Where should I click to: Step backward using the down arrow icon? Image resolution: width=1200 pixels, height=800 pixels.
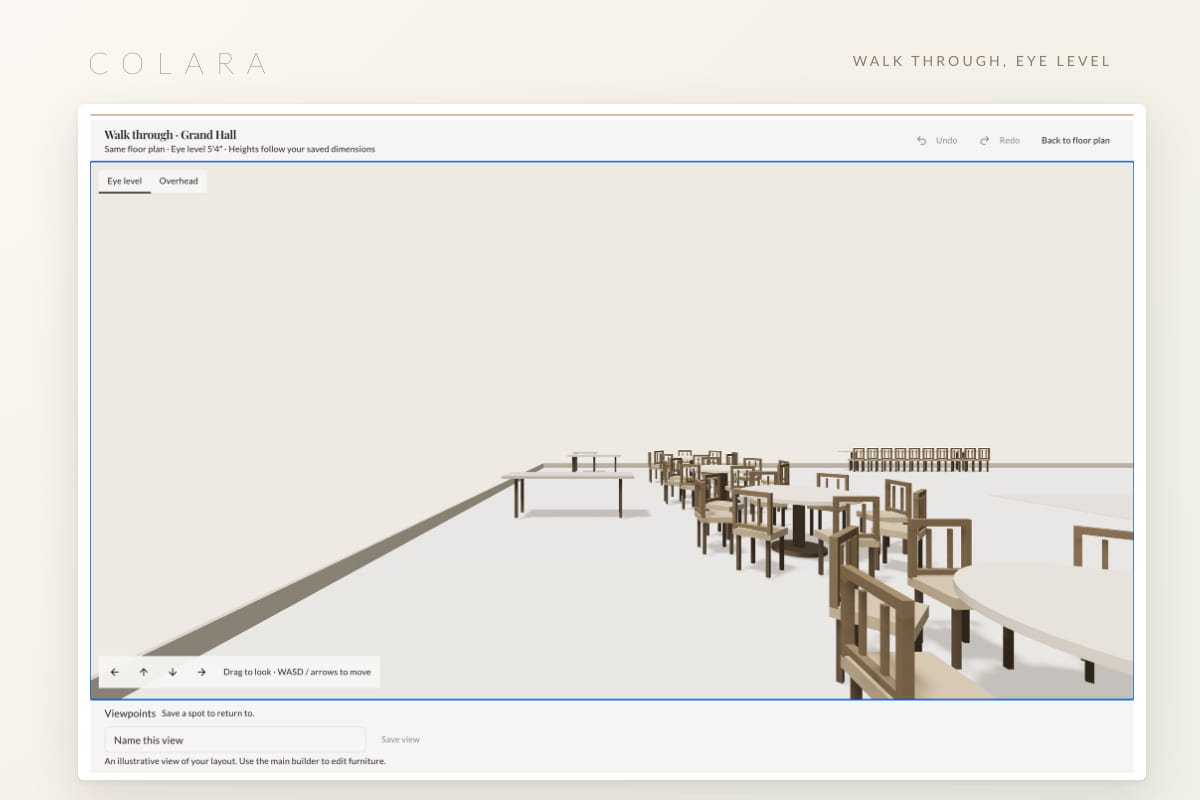(173, 672)
